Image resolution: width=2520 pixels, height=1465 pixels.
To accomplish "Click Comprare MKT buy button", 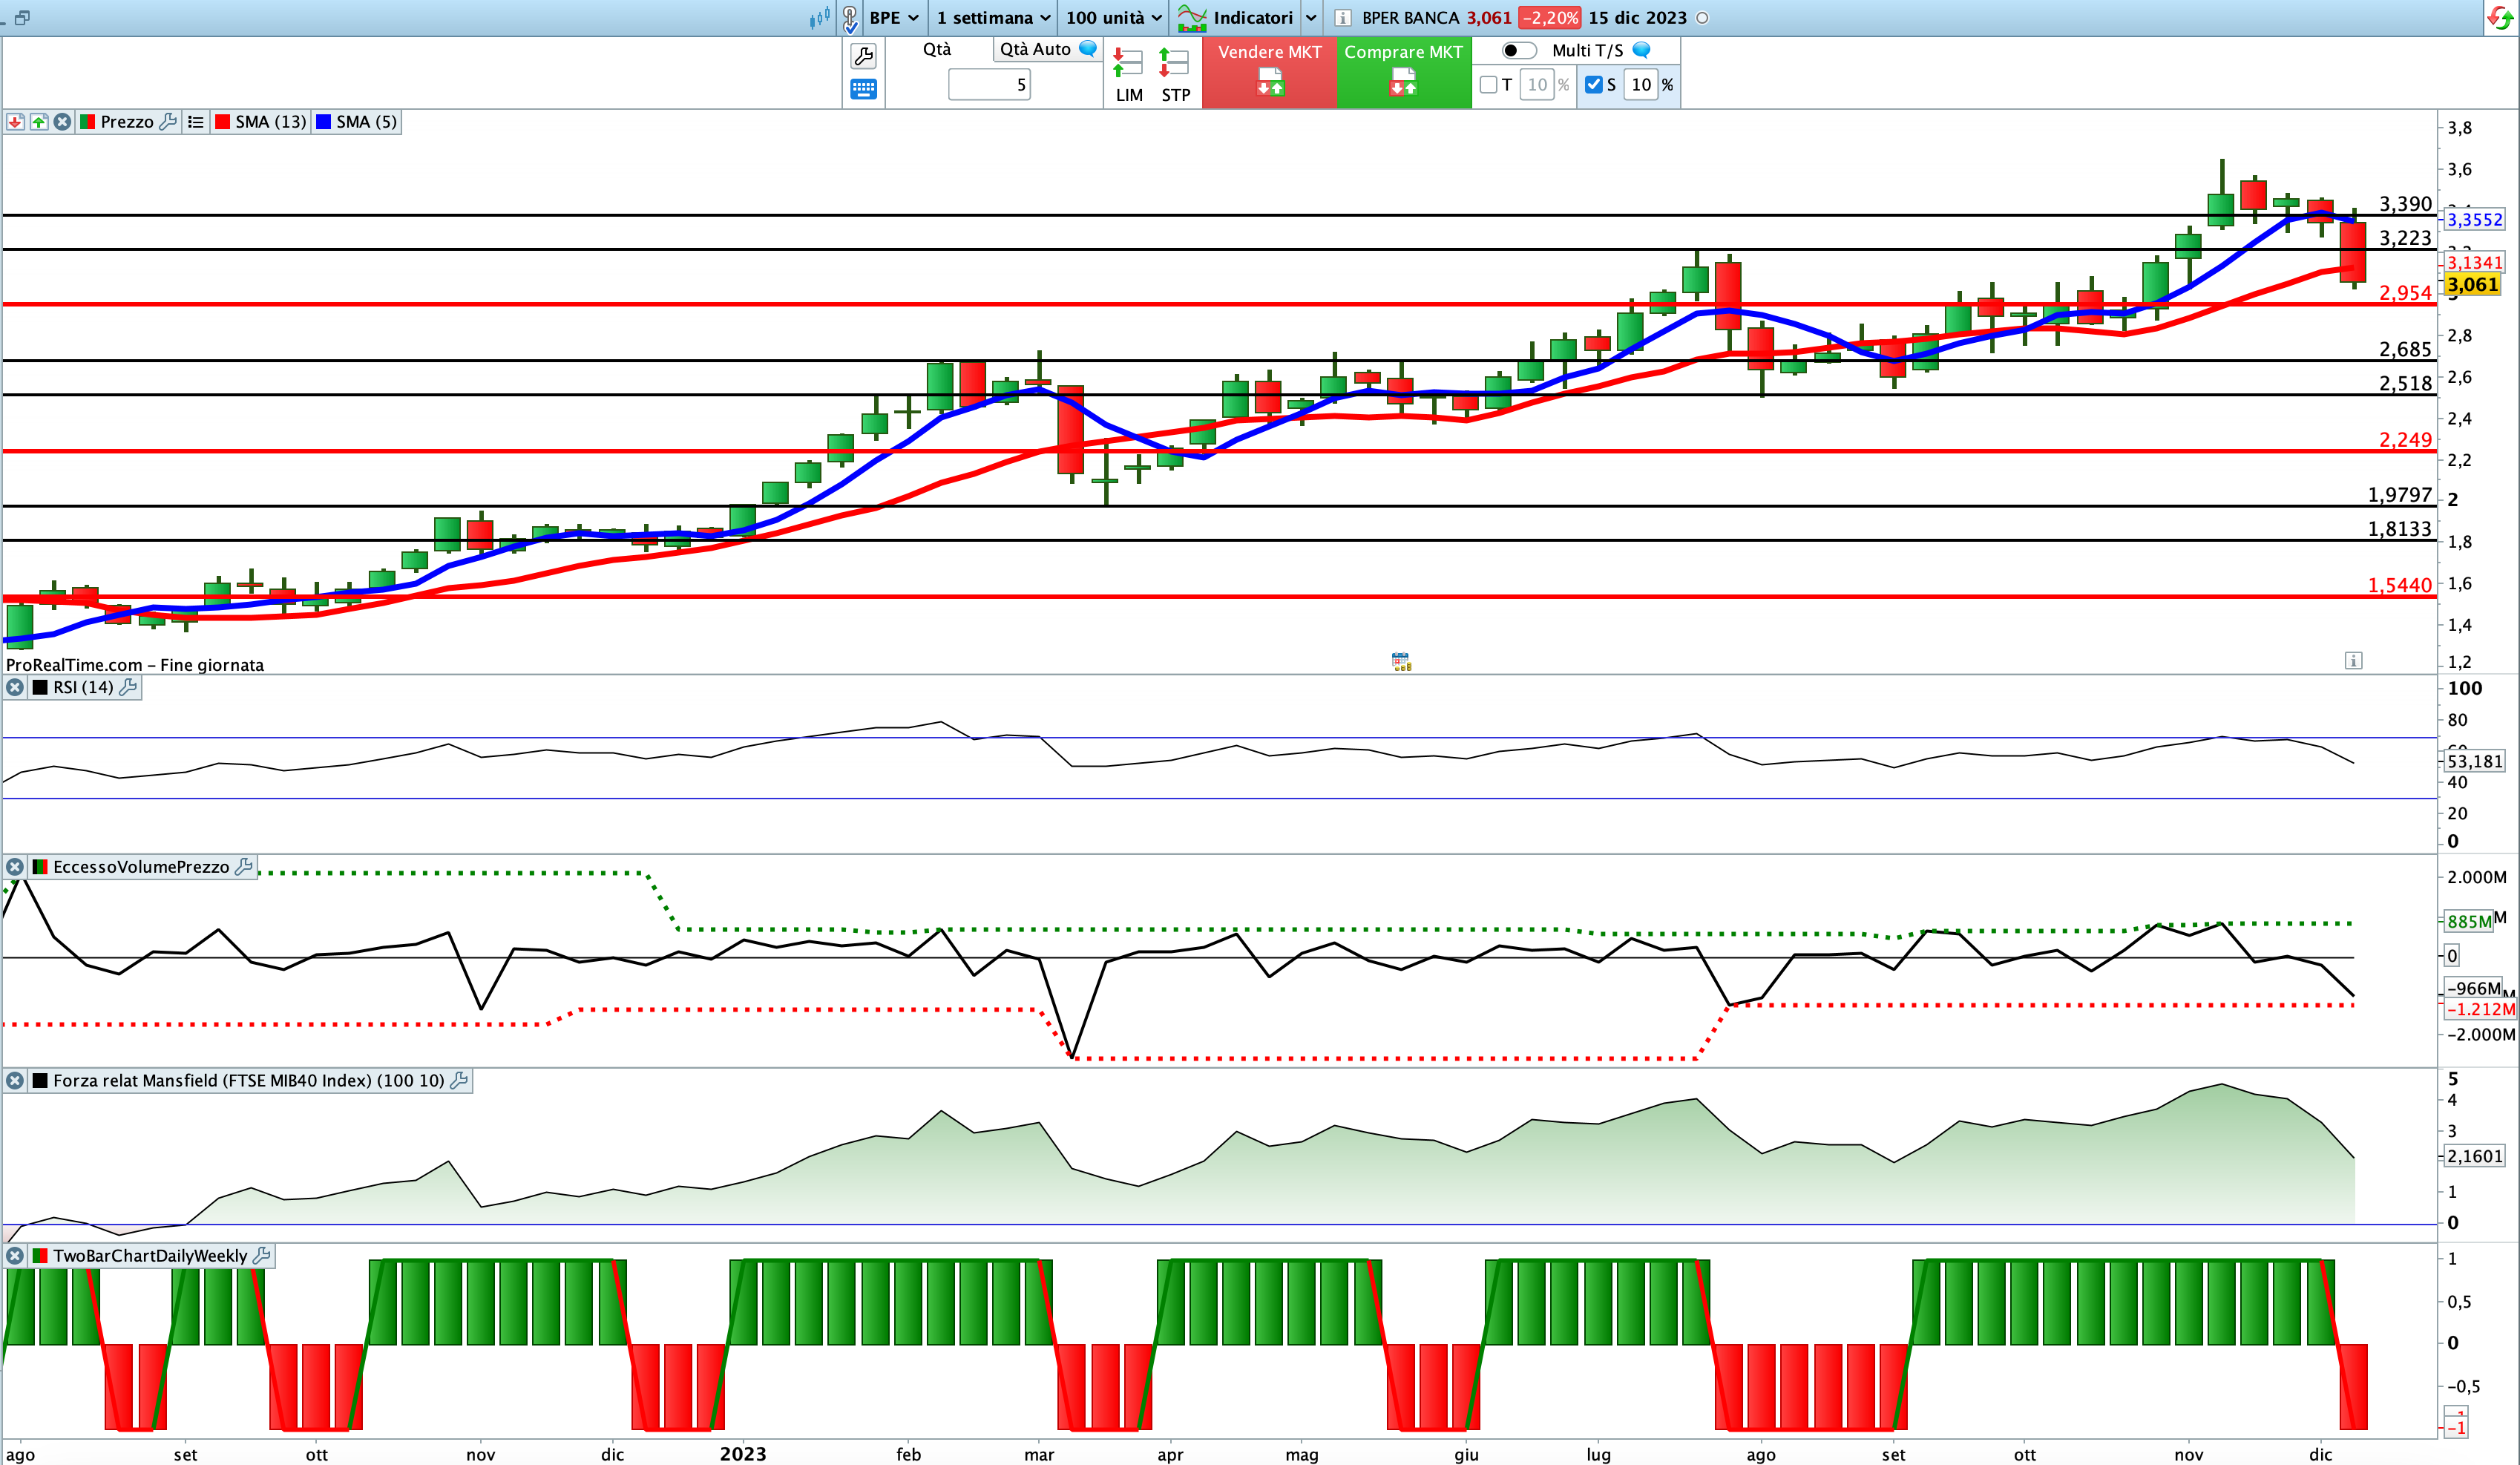I will coord(1403,72).
